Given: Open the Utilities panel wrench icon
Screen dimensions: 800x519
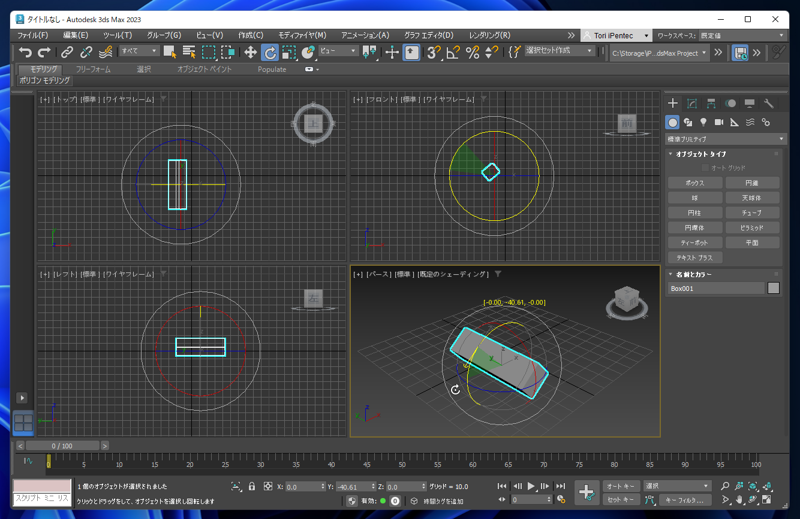Looking at the screenshot, I should (x=768, y=104).
